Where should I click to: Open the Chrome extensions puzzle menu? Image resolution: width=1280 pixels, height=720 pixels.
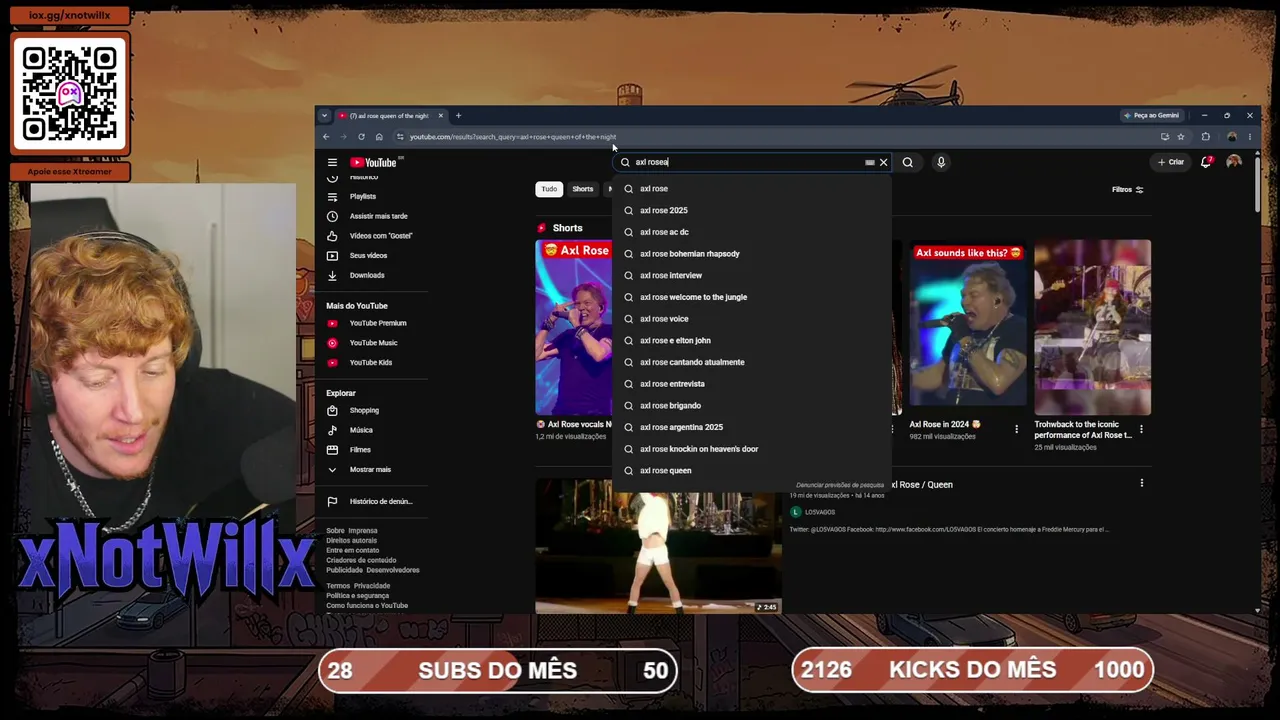[1206, 137]
